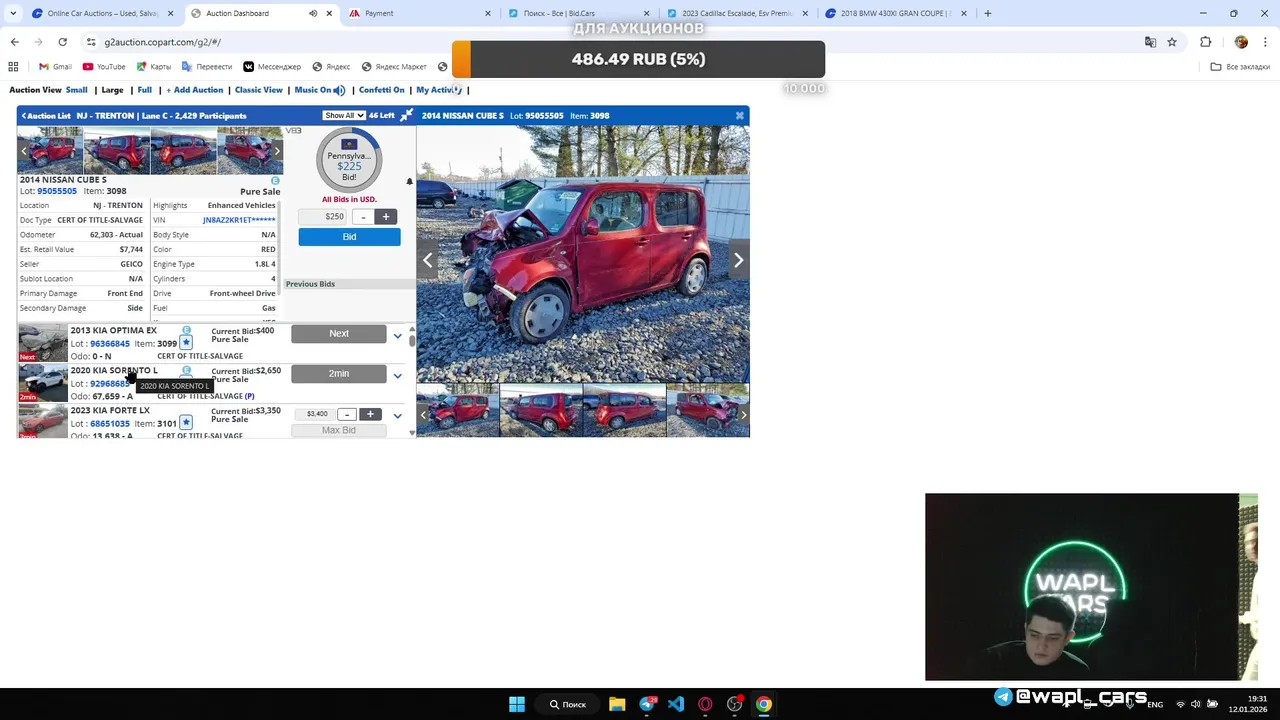
Task: Expand 2013 Kia Optima EX row chevron
Action: click(x=397, y=336)
